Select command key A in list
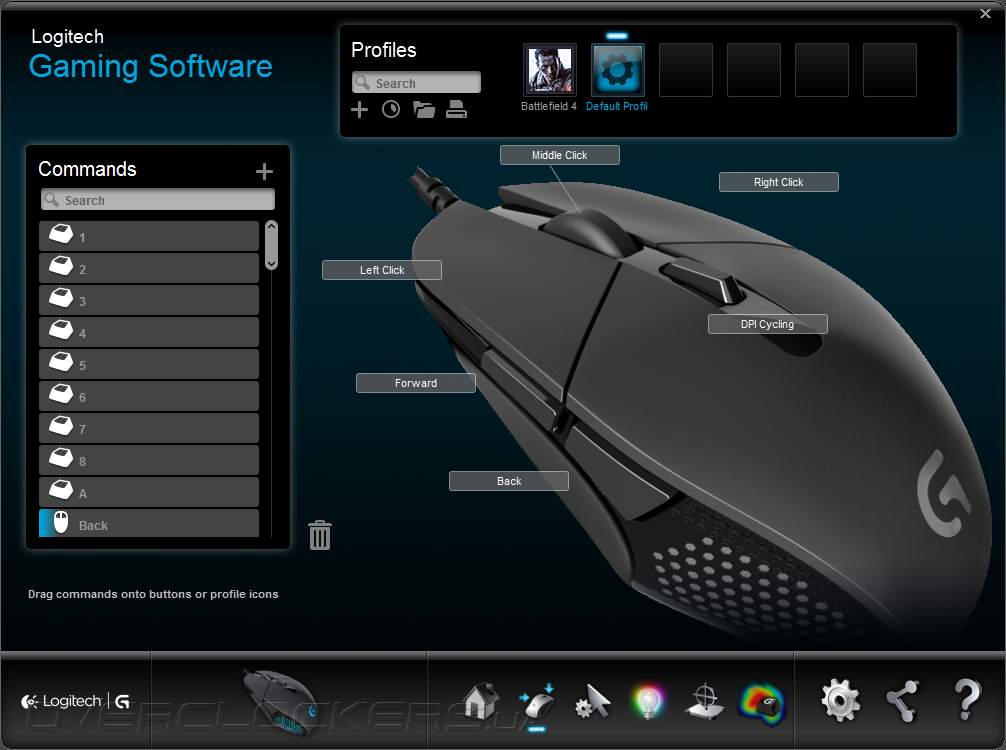Screen dimensions: 1006x750 tap(149, 492)
